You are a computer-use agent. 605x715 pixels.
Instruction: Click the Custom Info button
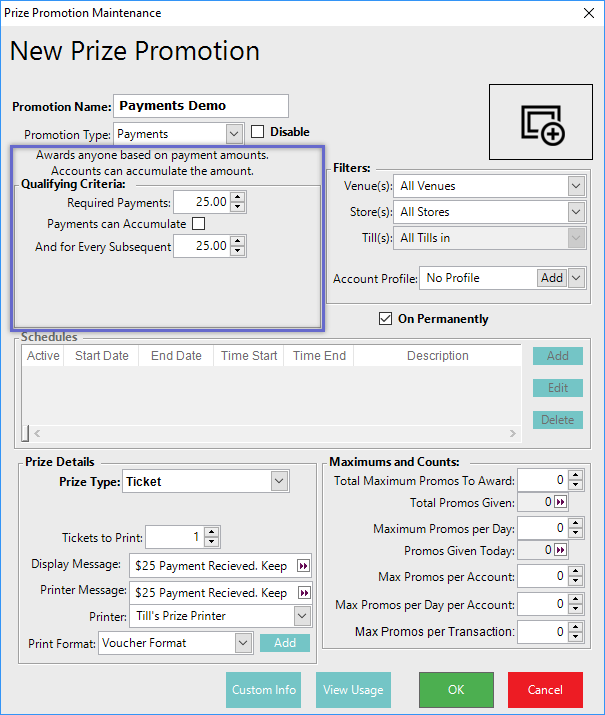(264, 690)
